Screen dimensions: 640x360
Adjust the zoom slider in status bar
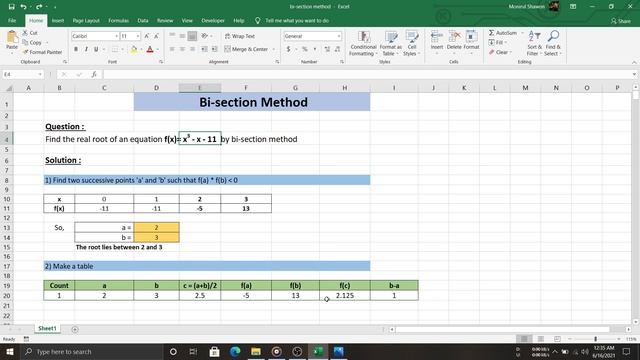[595, 339]
